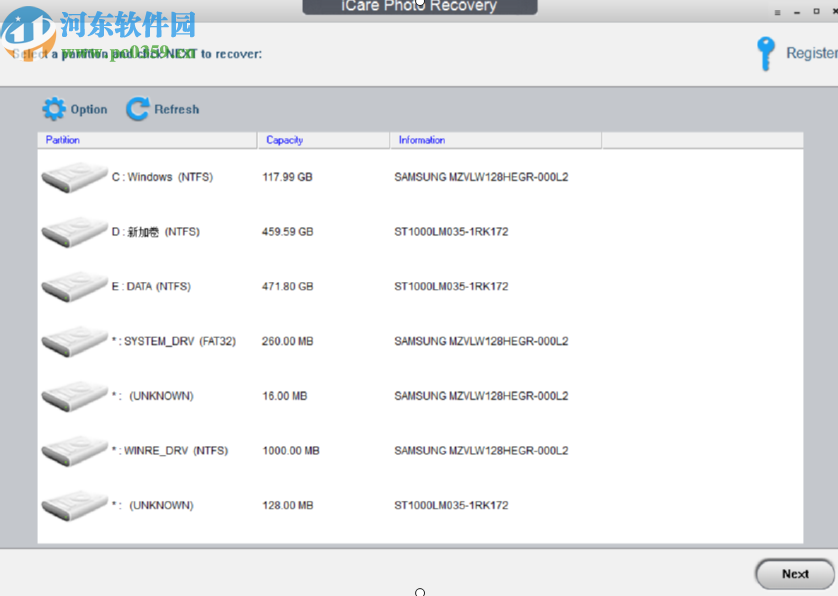Minimize the iCare Photo Recovery window

click(x=797, y=12)
